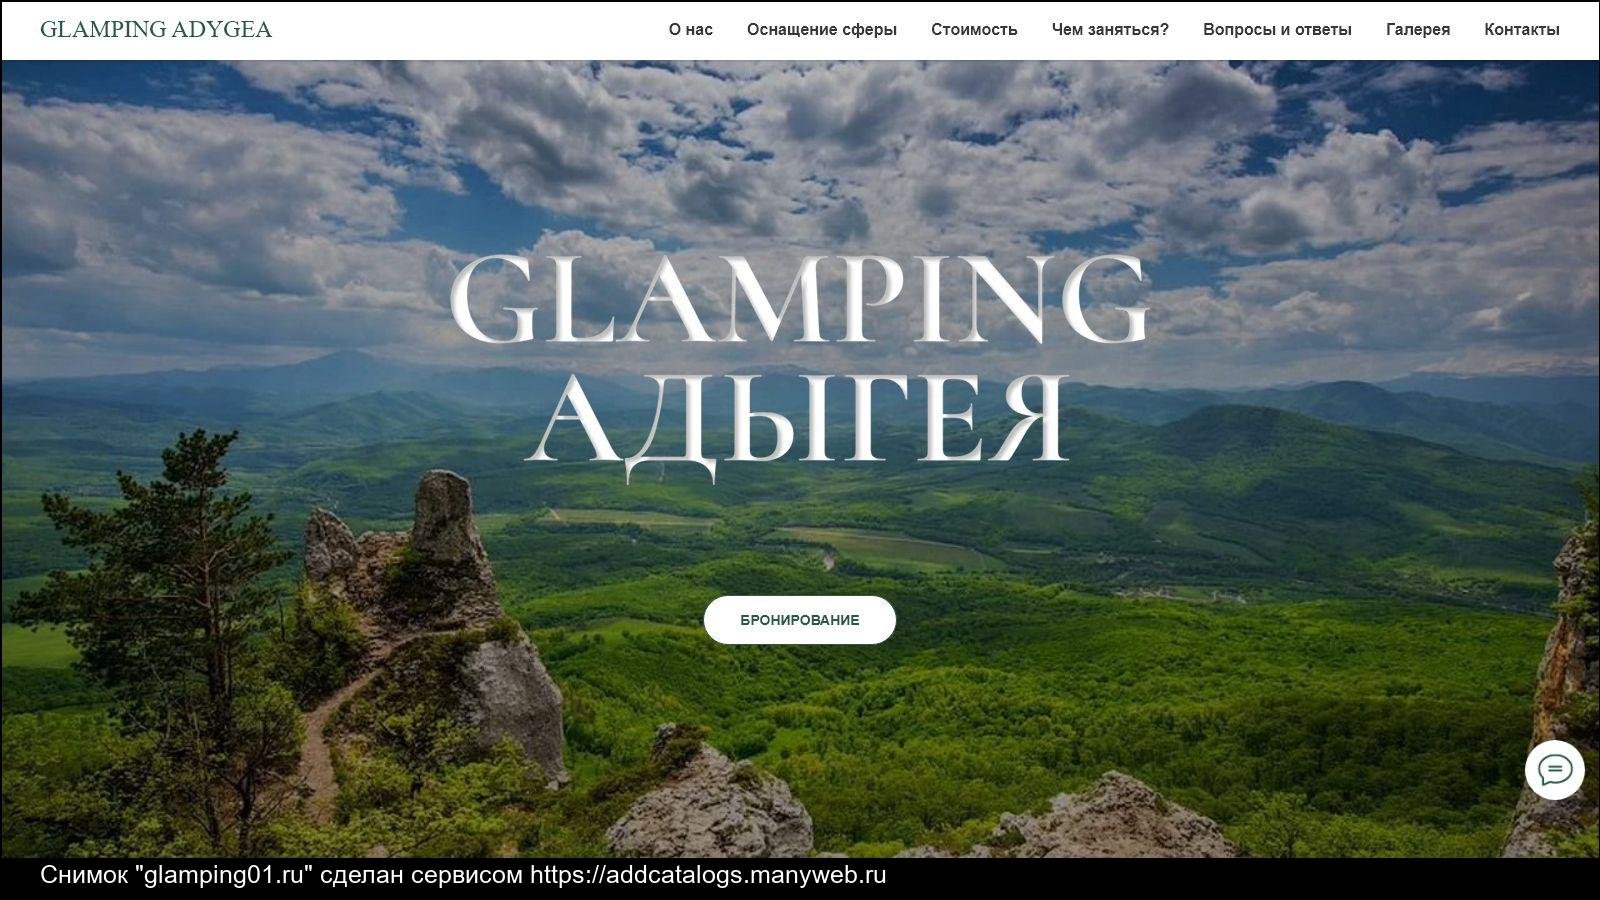This screenshot has width=1600, height=900.
Task: Click the АДЫГЕЯ headline text
Action: (798, 420)
